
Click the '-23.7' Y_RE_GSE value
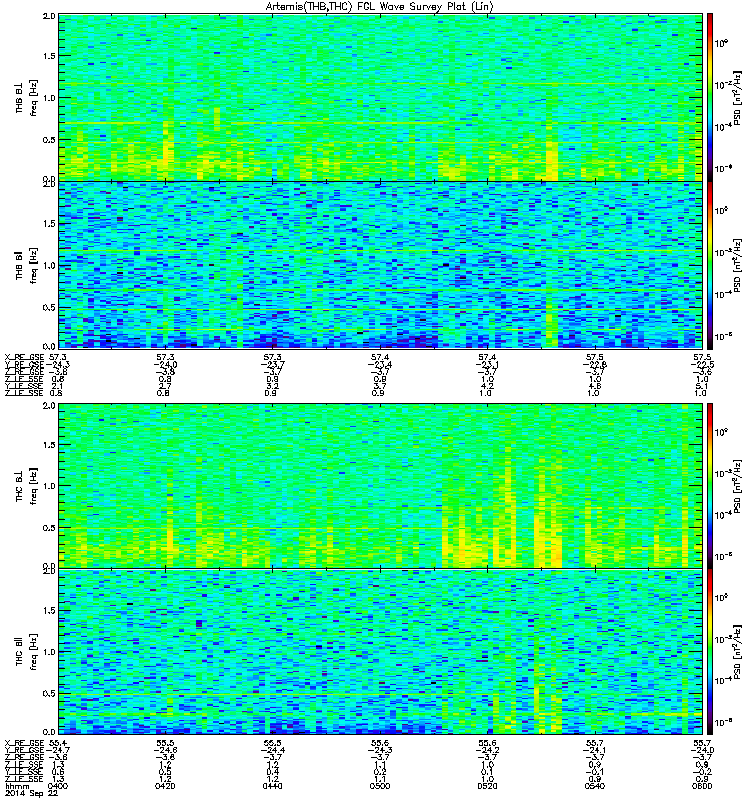pos(272,364)
